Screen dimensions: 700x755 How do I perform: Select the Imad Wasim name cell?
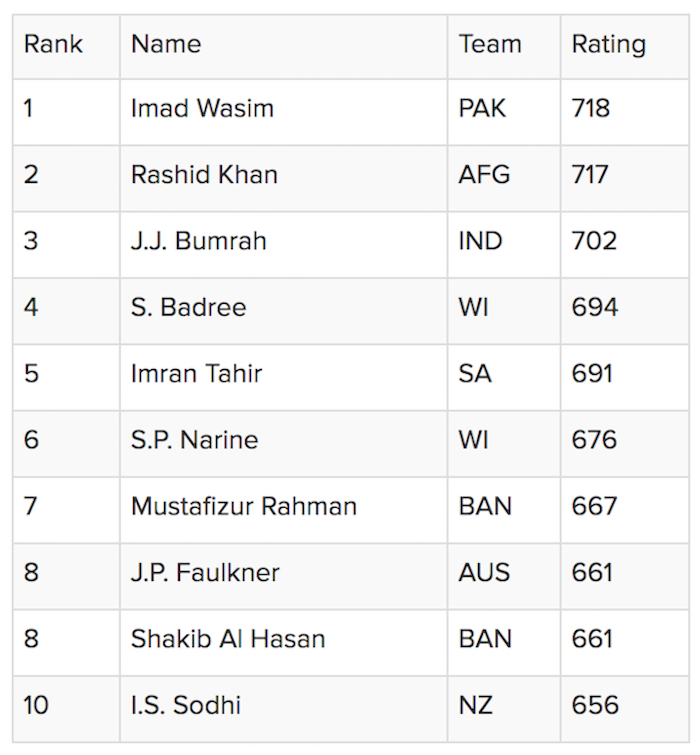click(x=202, y=109)
